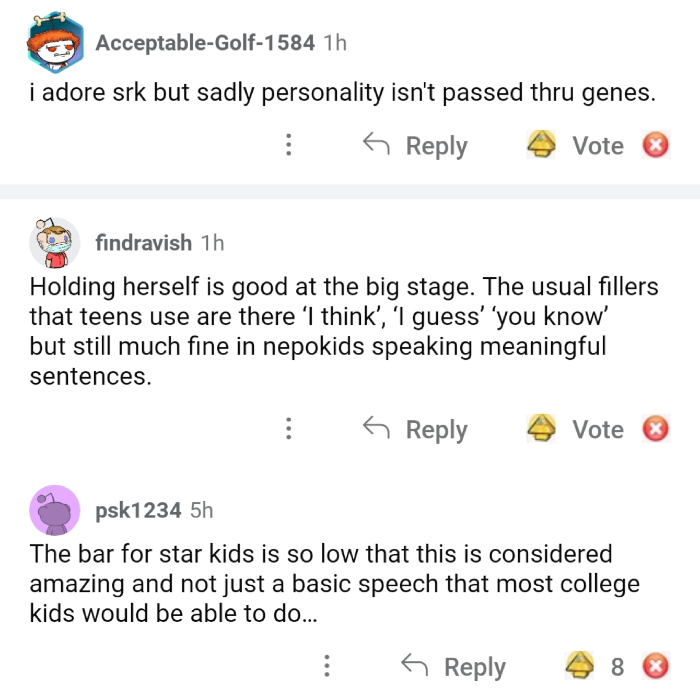
Task: Show overflow menu for psk1234's comment
Action: click(327, 666)
